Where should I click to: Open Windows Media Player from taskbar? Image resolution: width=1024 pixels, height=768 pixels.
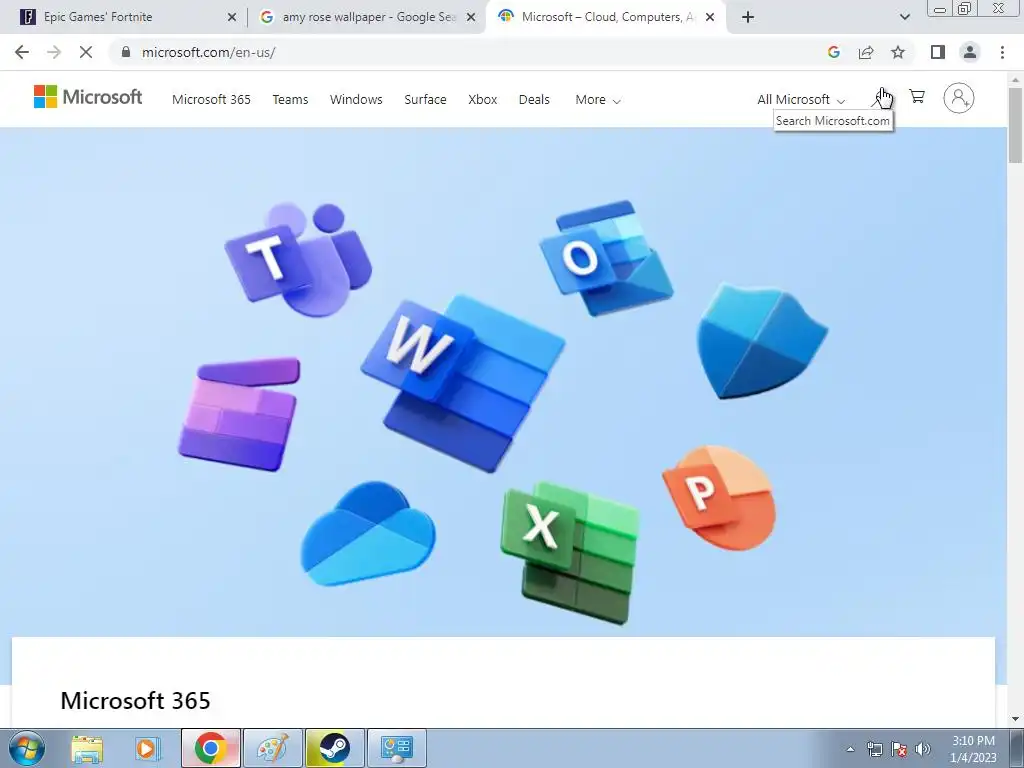pyautogui.click(x=148, y=748)
